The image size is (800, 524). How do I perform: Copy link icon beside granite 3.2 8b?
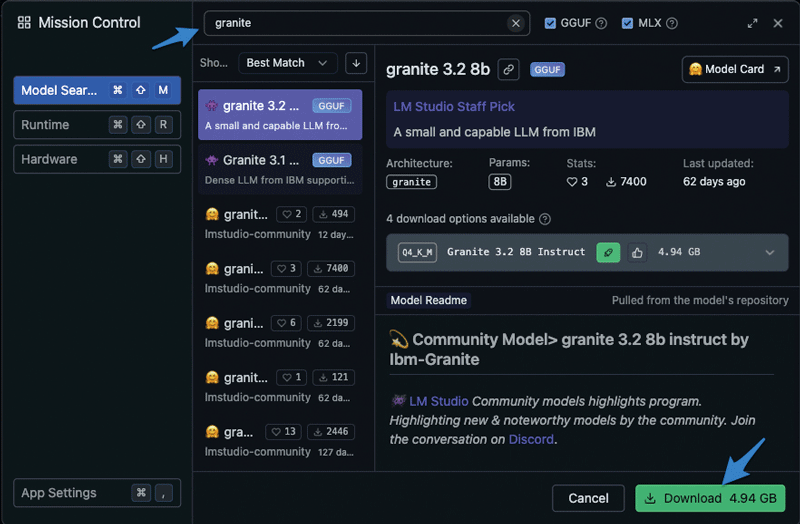(509, 69)
